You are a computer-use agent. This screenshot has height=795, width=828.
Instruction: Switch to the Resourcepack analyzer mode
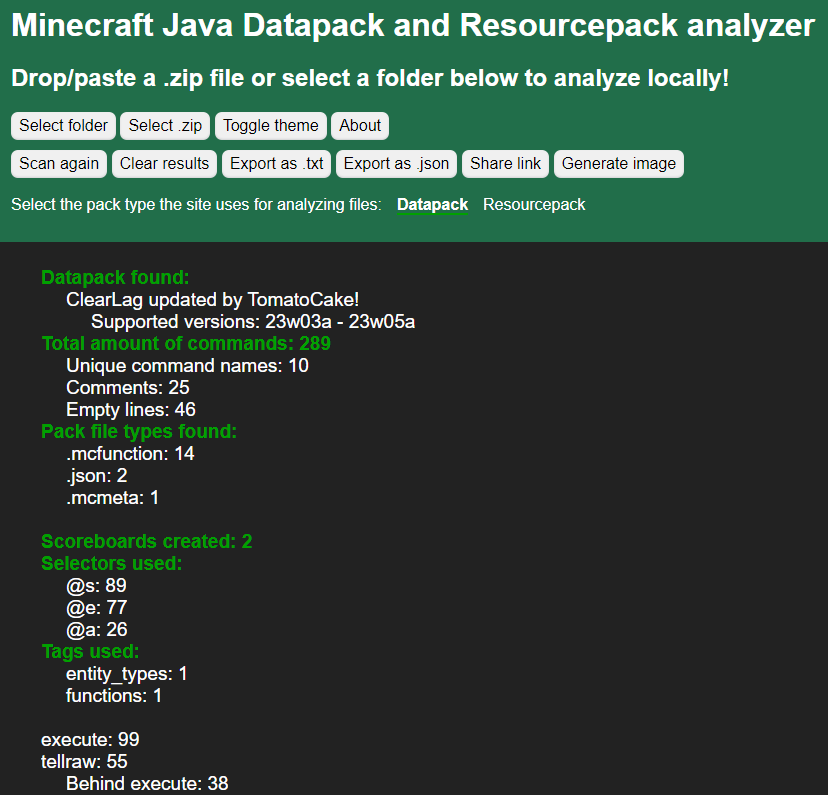[534, 204]
